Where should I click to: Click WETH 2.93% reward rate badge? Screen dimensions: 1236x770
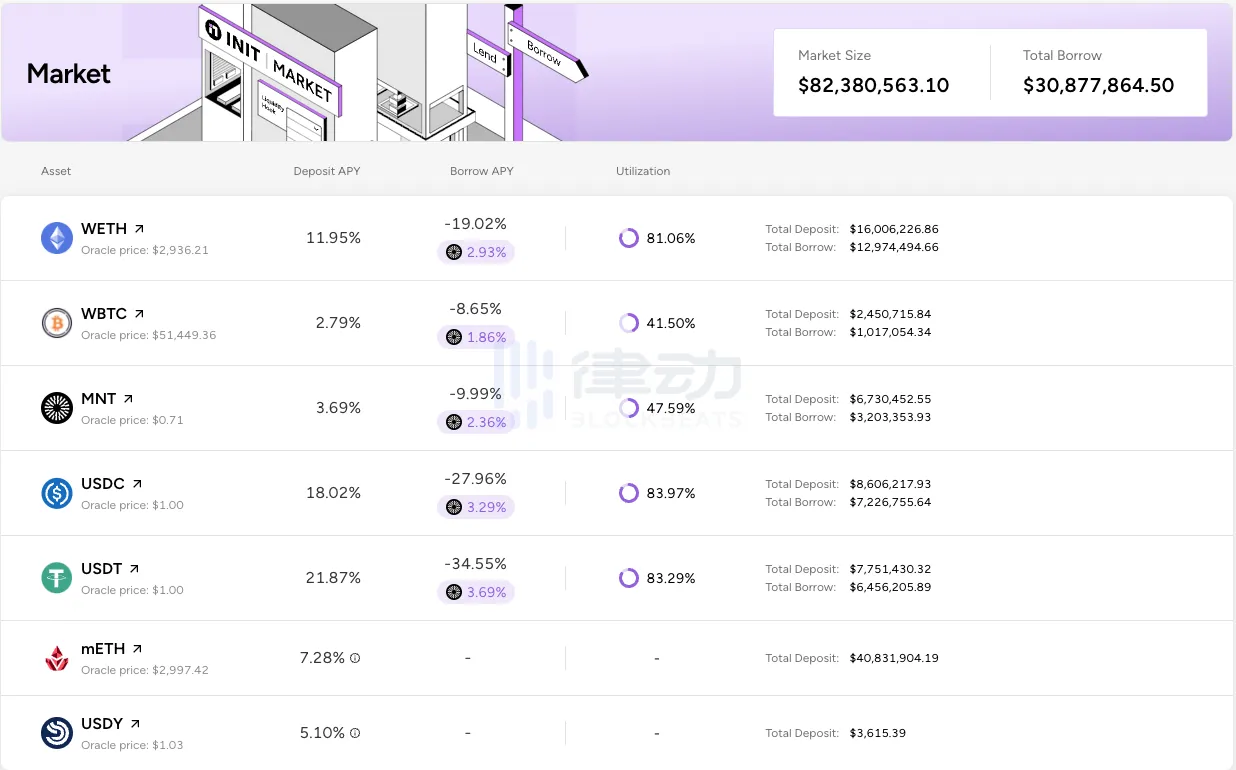pyautogui.click(x=476, y=252)
